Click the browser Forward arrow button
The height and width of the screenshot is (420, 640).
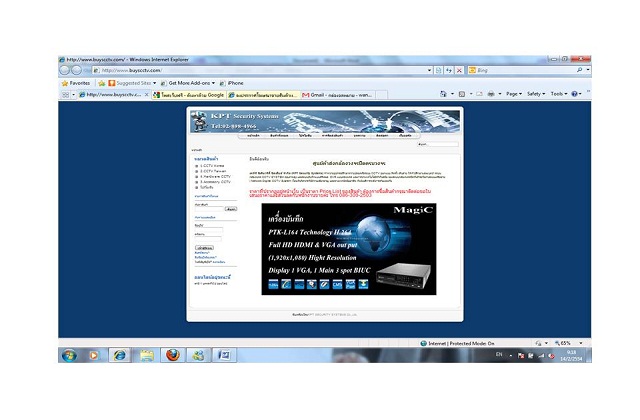click(76, 70)
